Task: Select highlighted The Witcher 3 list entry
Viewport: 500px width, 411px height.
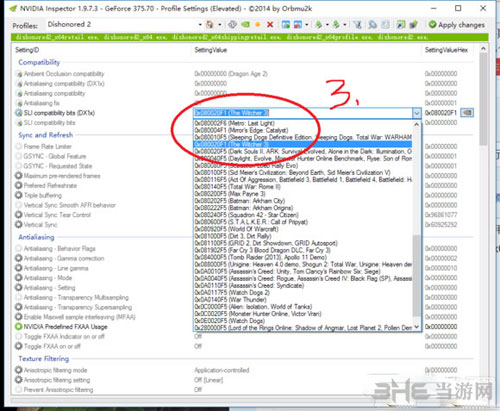Action: [303, 144]
